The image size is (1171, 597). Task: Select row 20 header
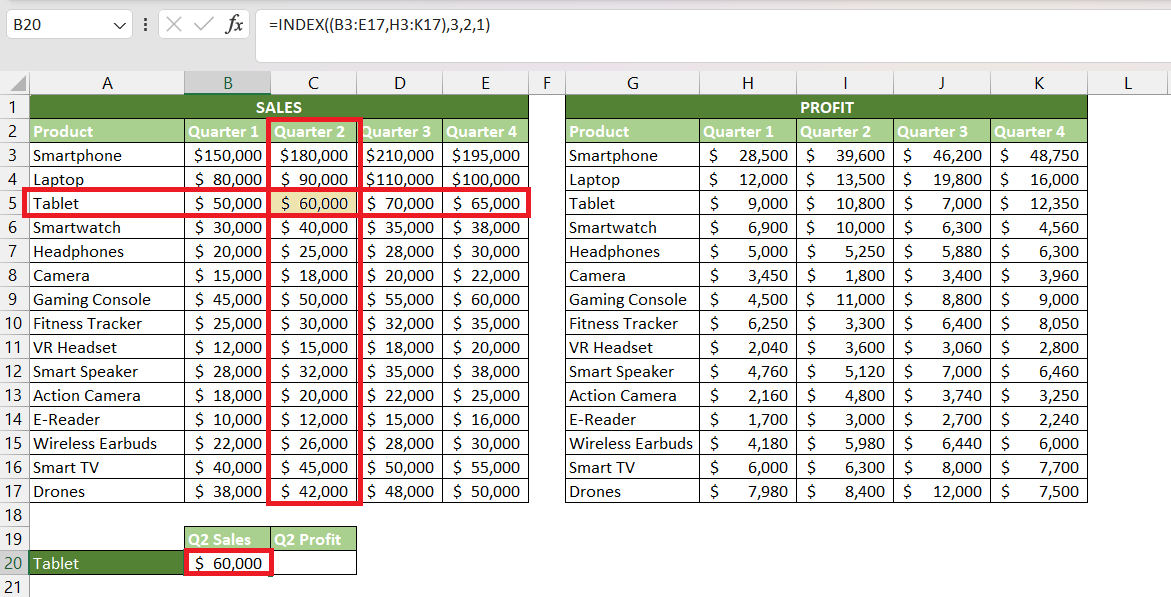[x=14, y=563]
